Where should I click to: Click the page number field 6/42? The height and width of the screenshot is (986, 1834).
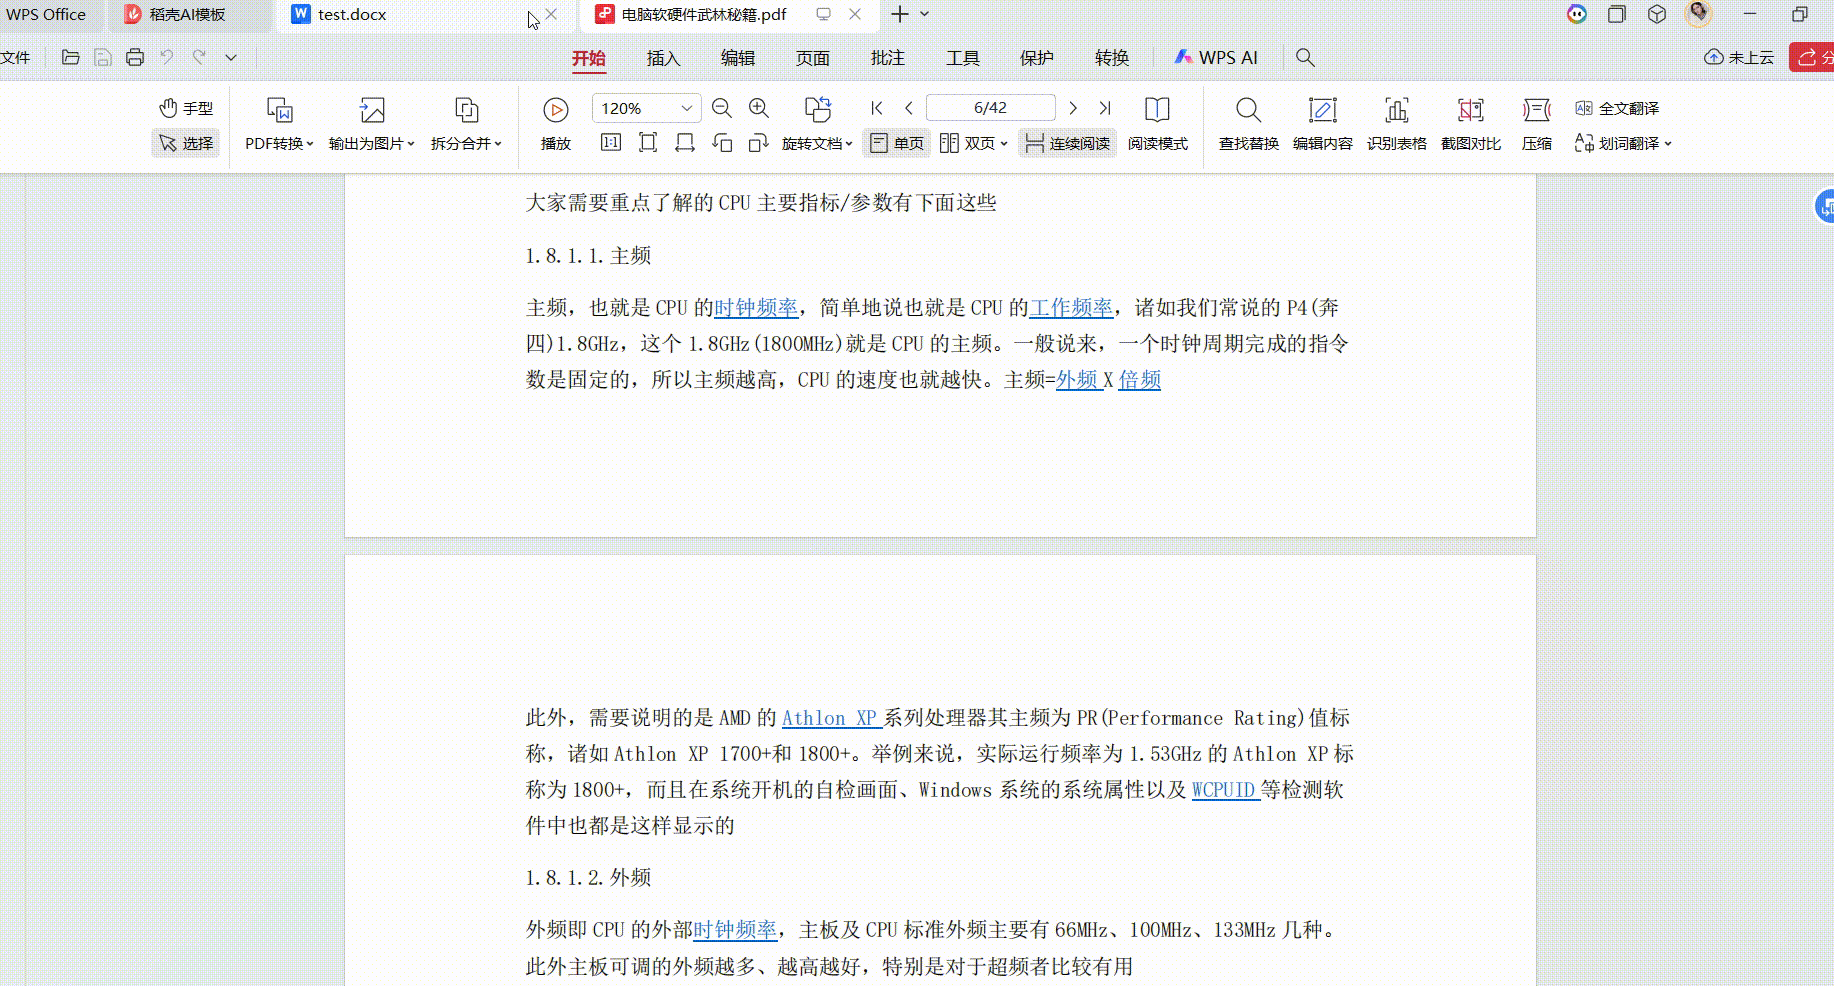(990, 108)
